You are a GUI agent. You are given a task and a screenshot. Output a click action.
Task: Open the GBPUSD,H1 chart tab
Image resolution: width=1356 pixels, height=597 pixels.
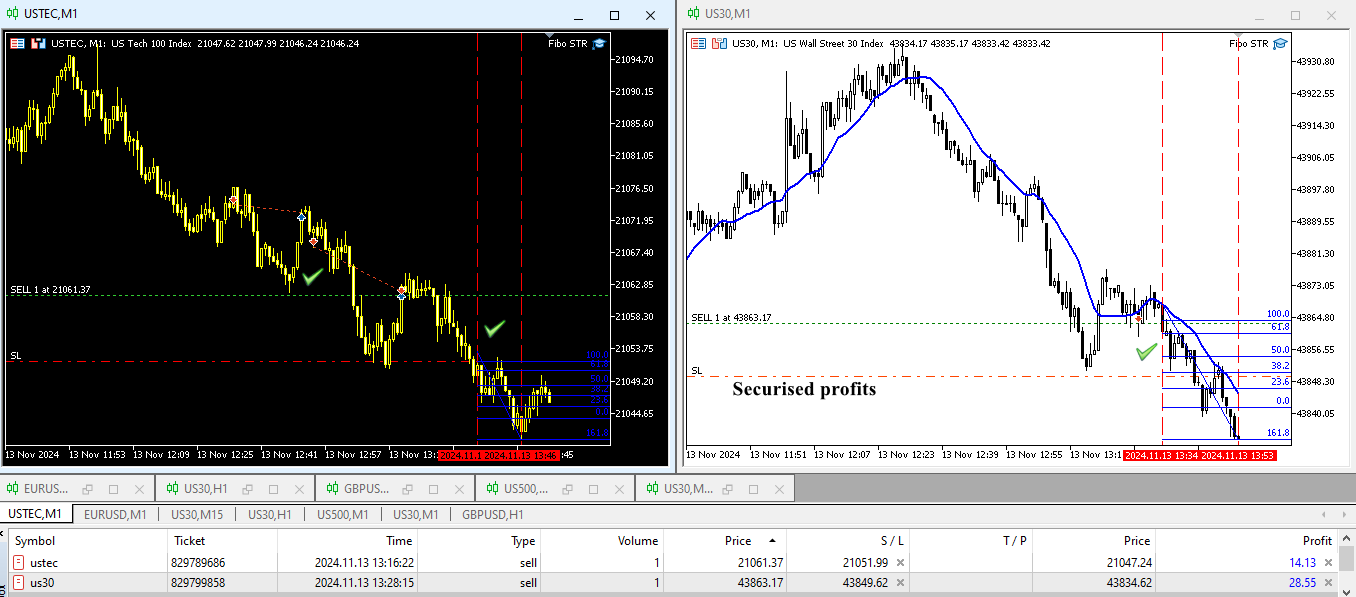coord(492,515)
